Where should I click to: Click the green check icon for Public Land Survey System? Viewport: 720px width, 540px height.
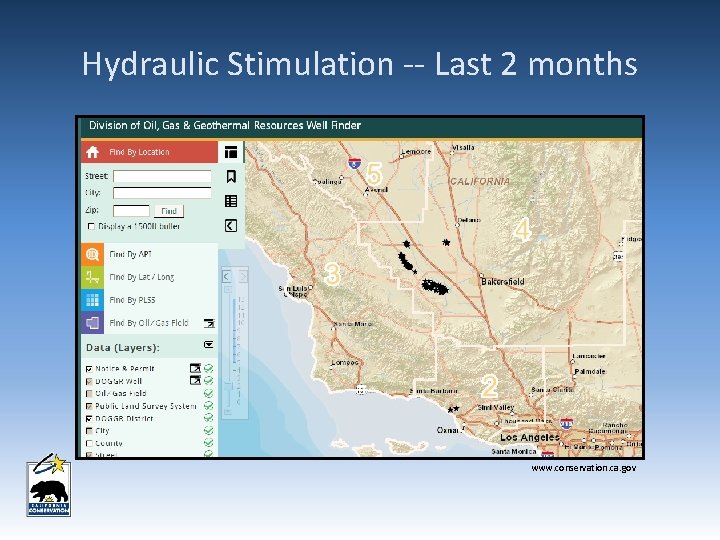click(208, 405)
